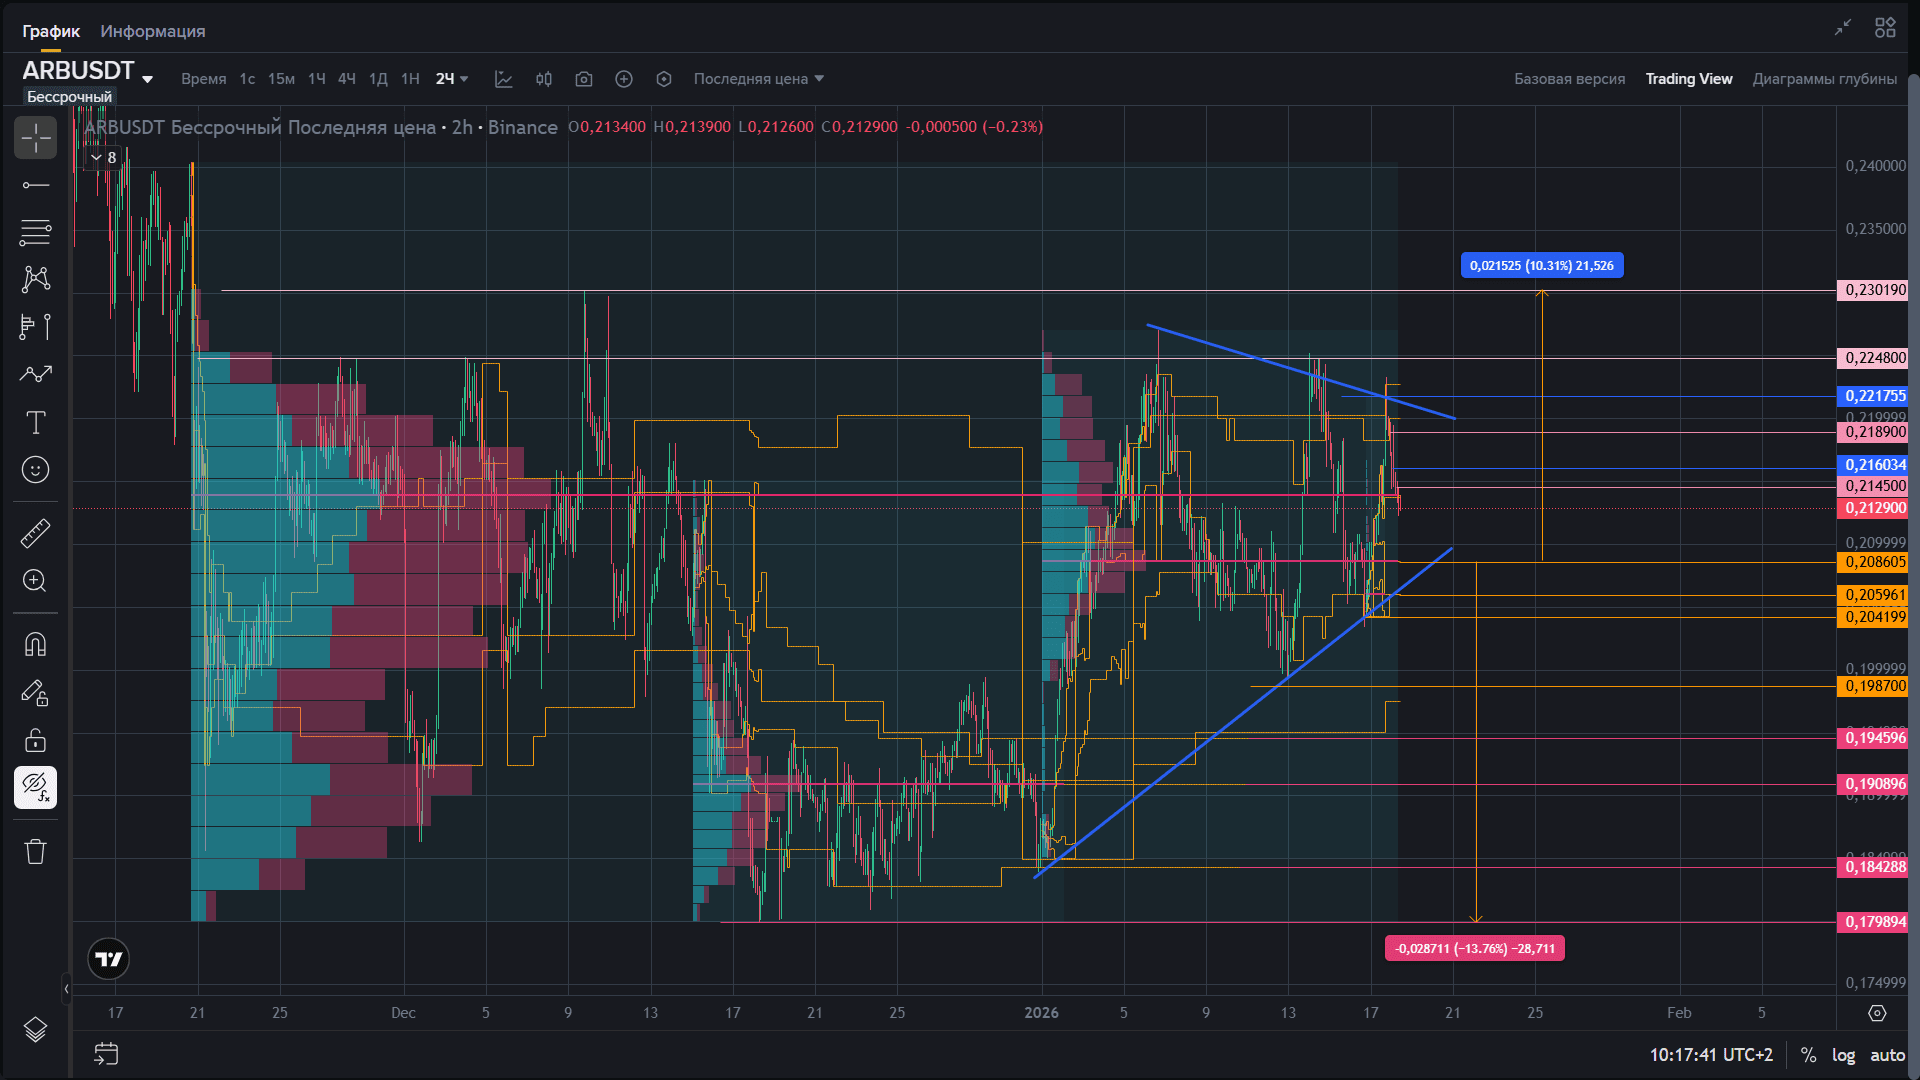Screen dimensions: 1920x1080
Task: Switch to Диаграммы глубины view
Action: 1824,79
